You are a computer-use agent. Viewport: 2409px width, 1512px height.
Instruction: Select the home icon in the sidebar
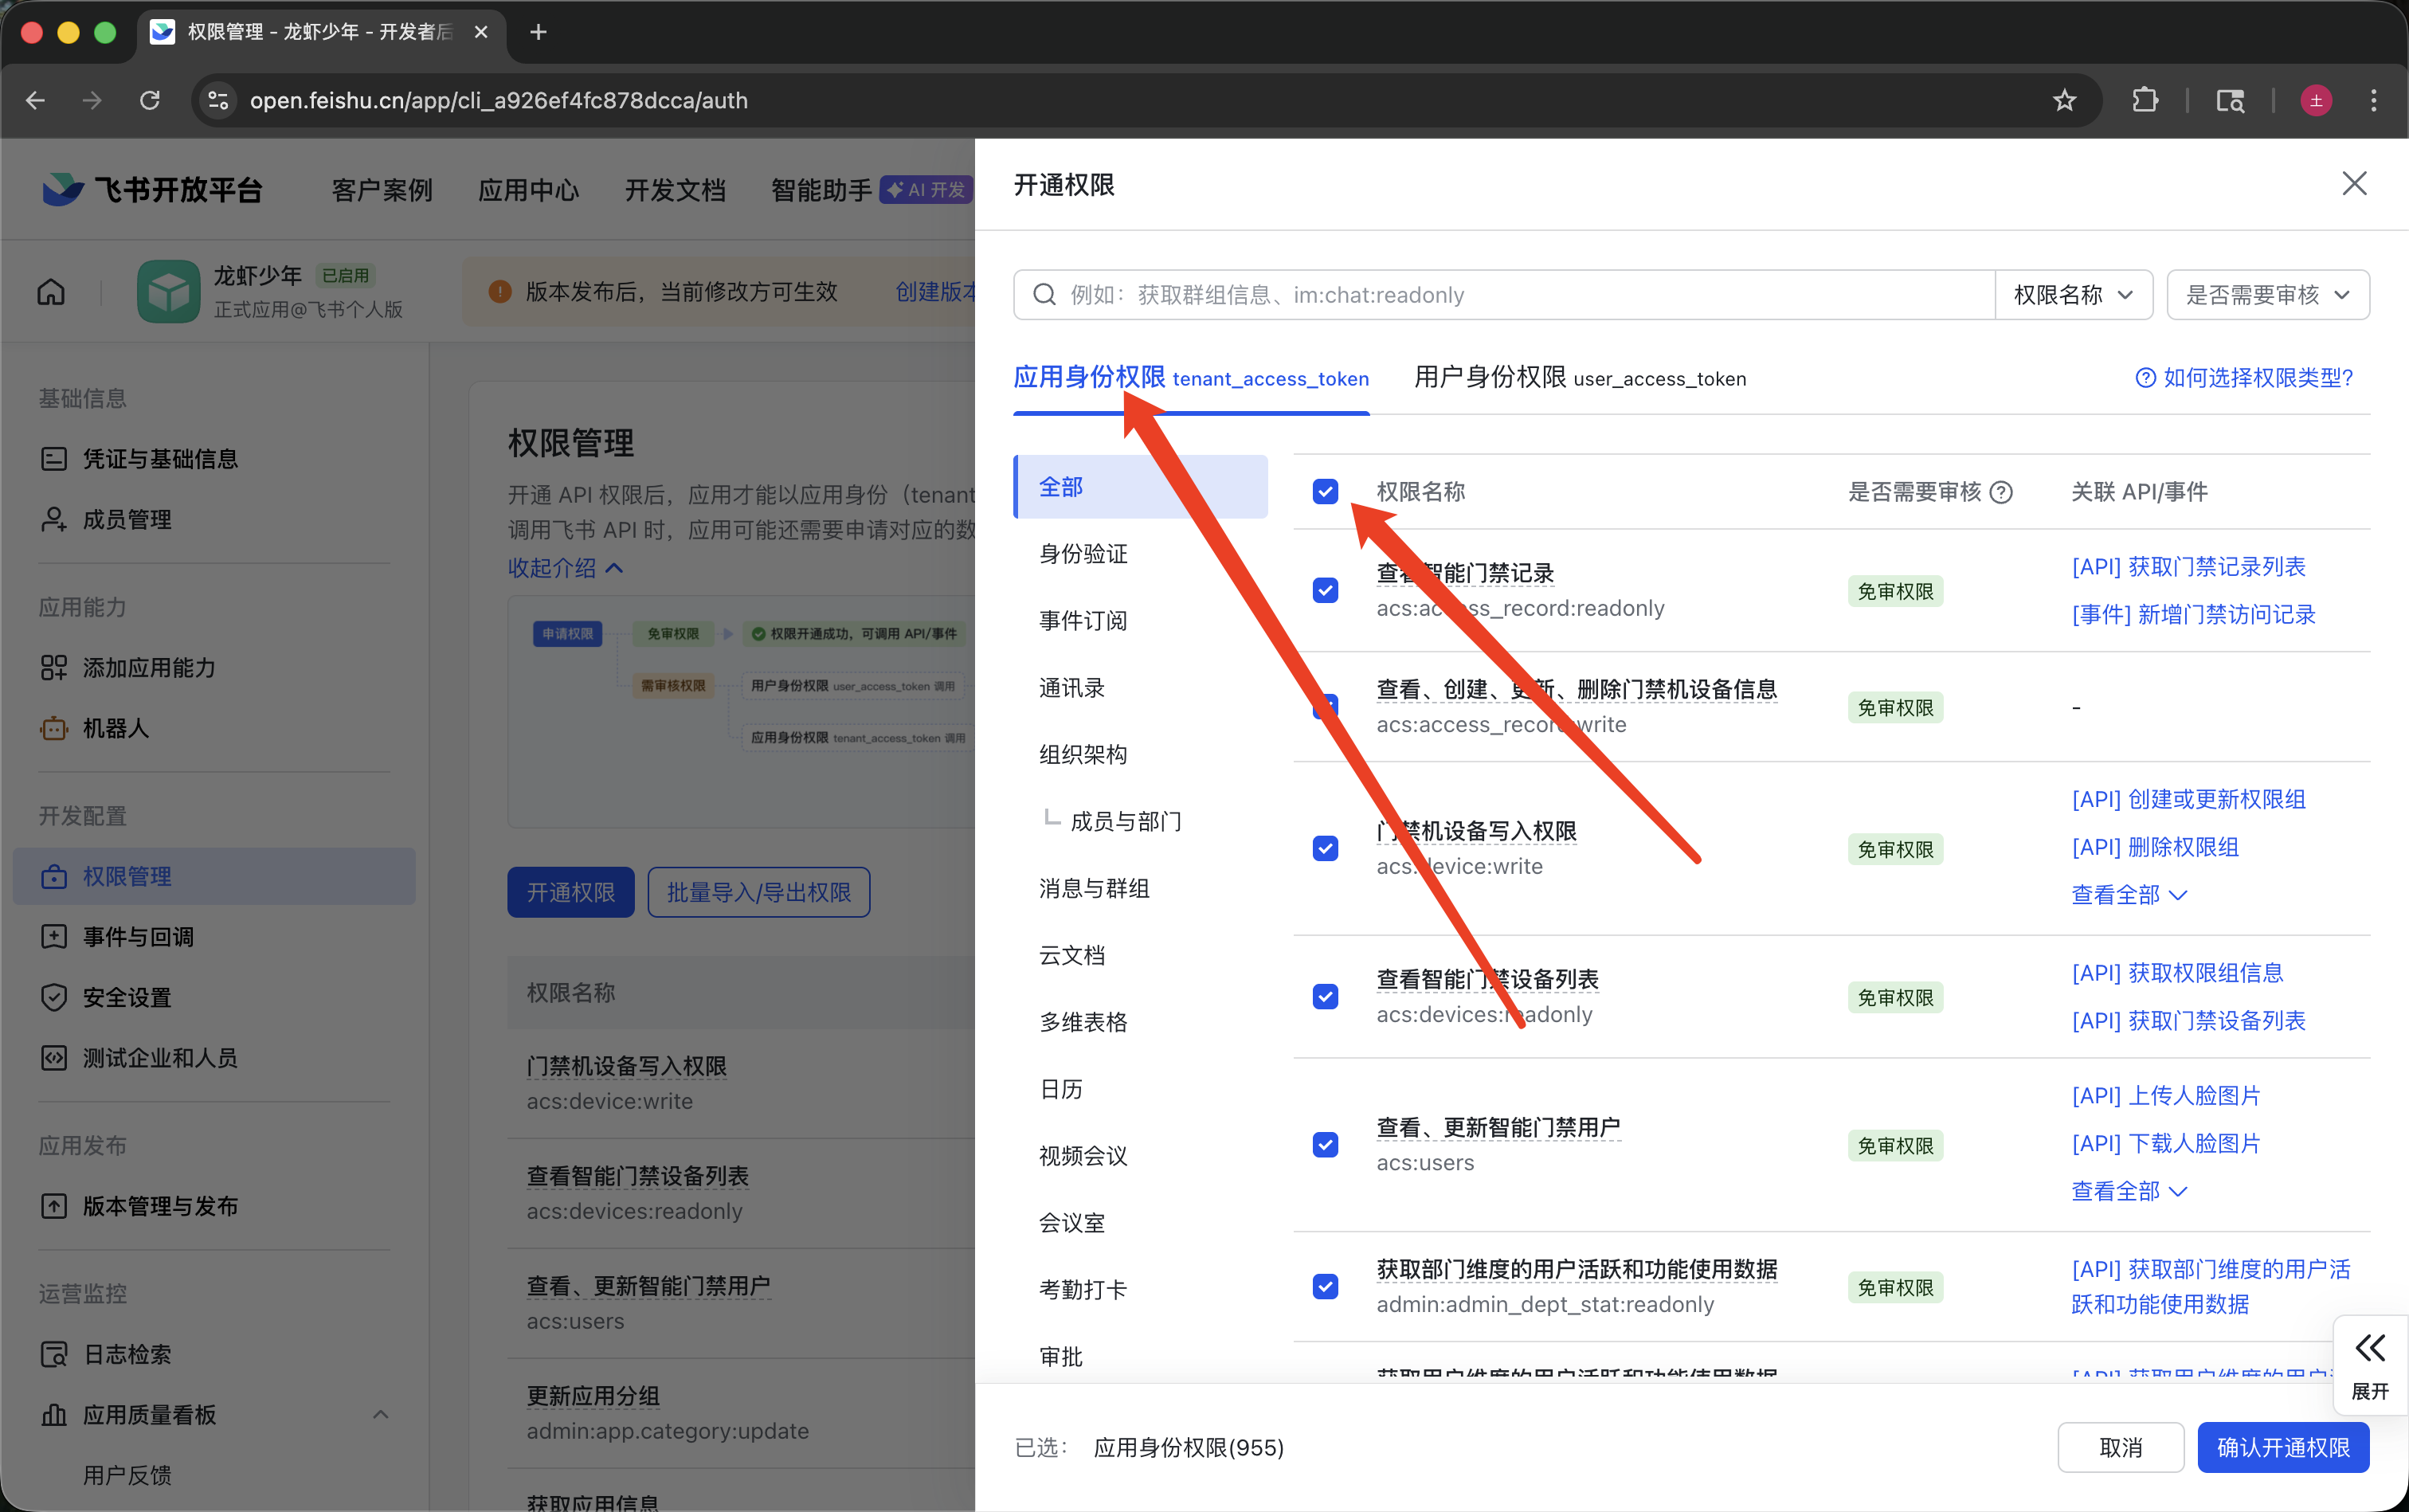tap(51, 291)
